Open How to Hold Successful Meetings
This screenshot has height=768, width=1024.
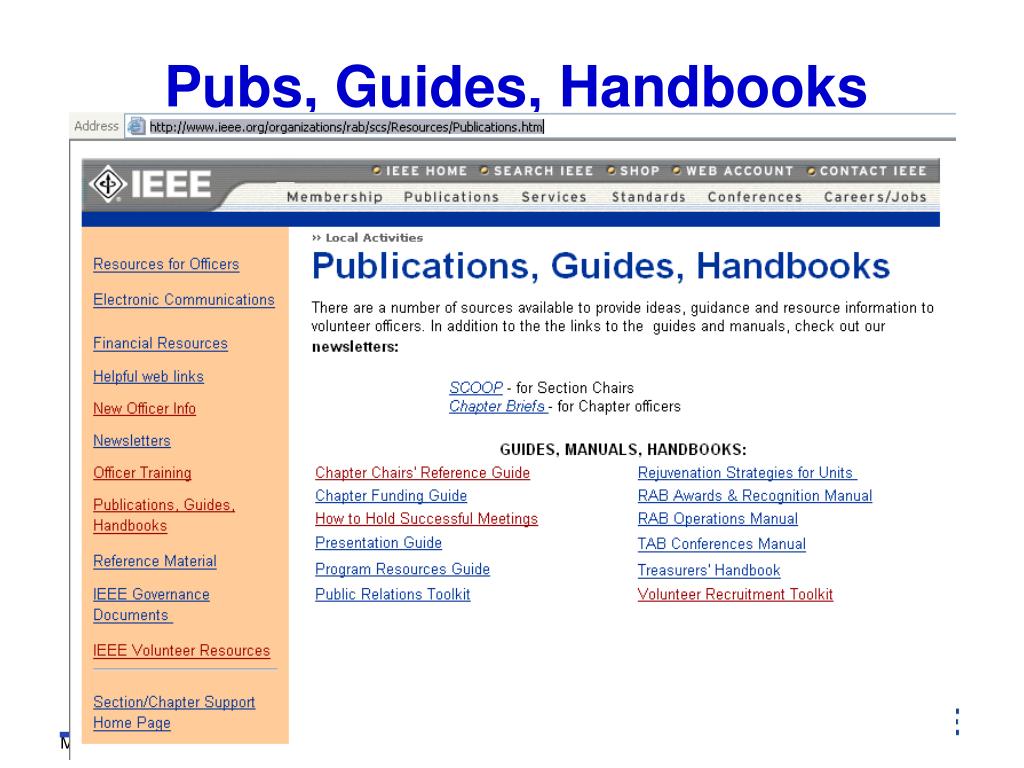426,519
